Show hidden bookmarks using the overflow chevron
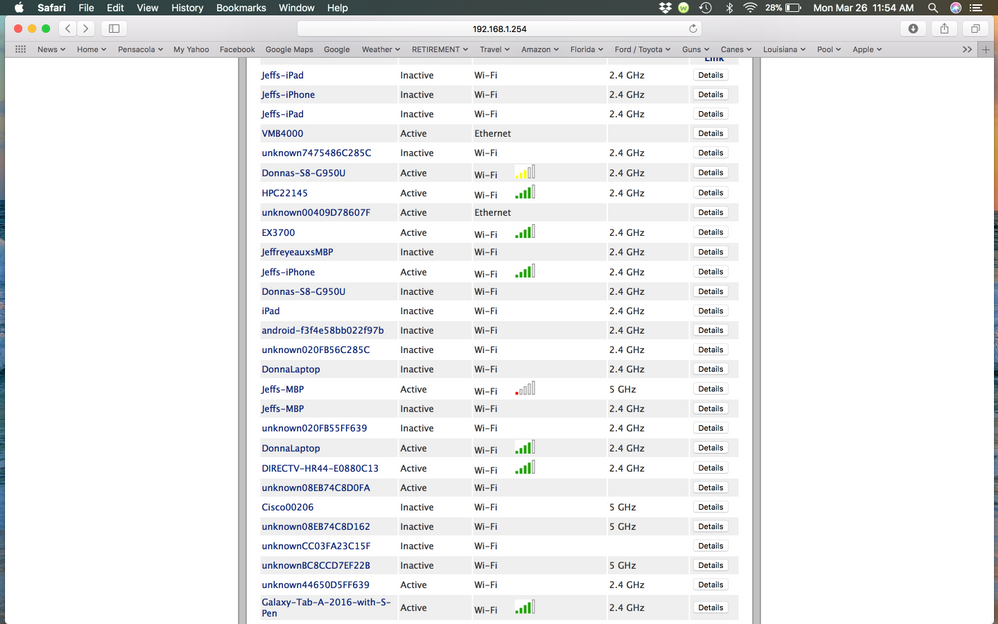 coord(967,49)
